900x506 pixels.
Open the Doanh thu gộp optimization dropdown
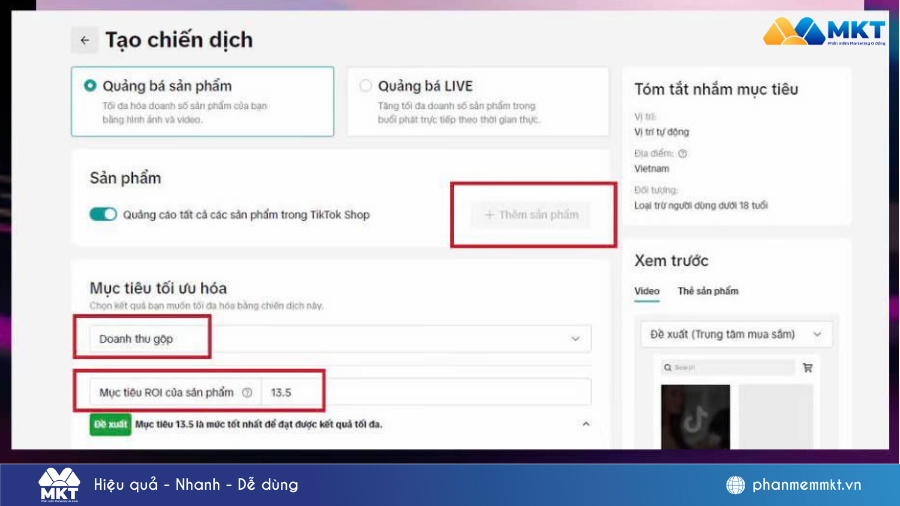[340, 339]
